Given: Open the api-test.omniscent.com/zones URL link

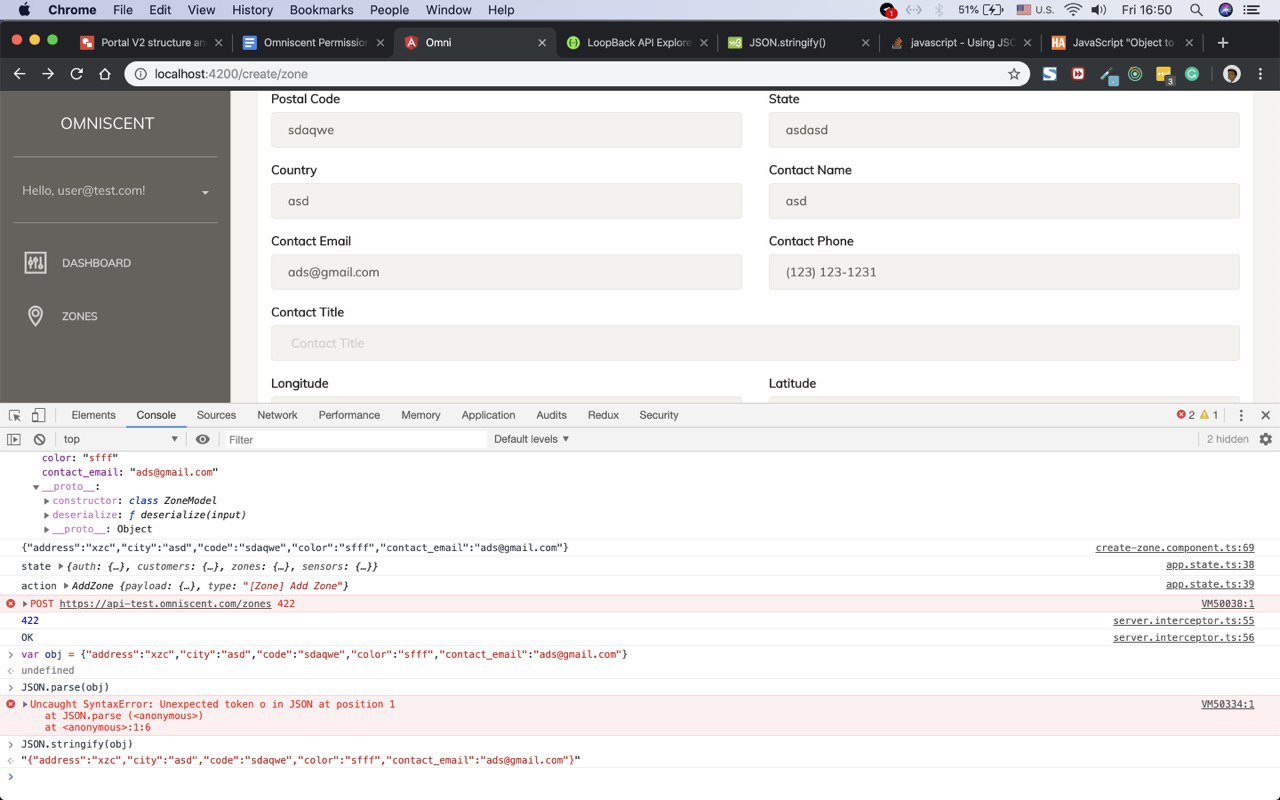Looking at the screenshot, I should 165,604.
